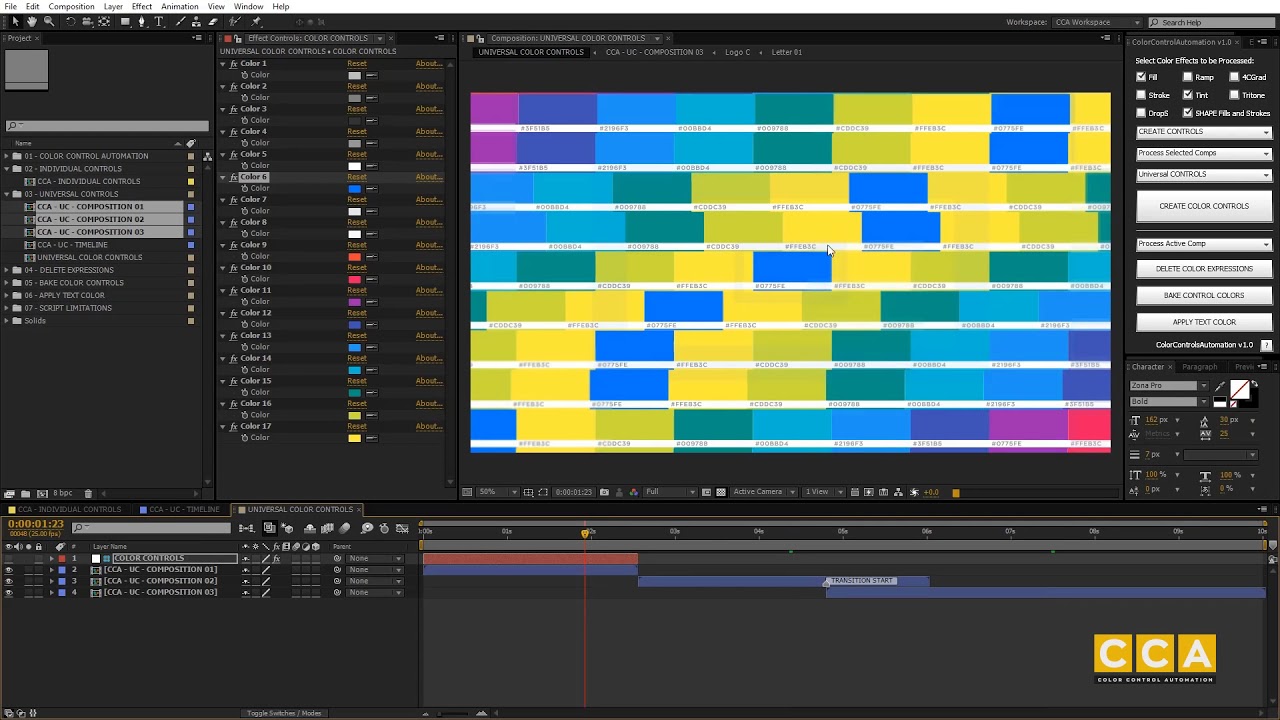Click the BAKE CONTROL COLORS button
This screenshot has height=720, width=1280.
click(x=1204, y=295)
